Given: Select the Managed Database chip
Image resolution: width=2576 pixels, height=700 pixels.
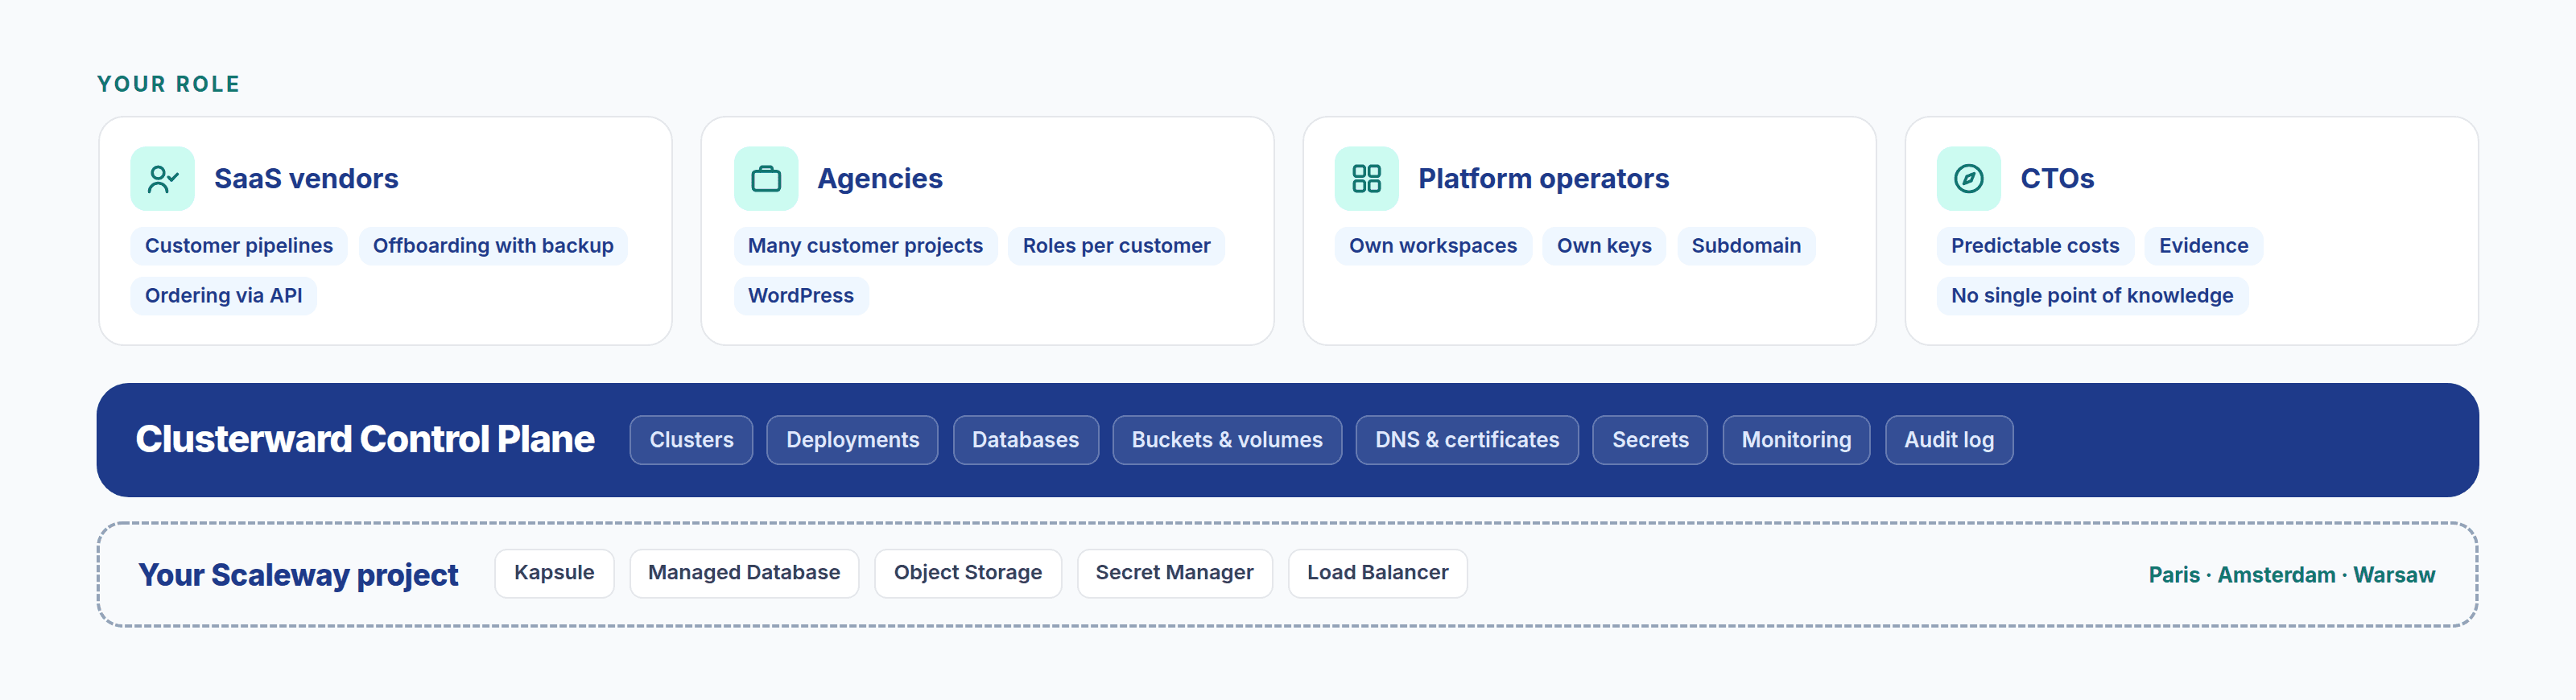Looking at the screenshot, I should tap(744, 573).
